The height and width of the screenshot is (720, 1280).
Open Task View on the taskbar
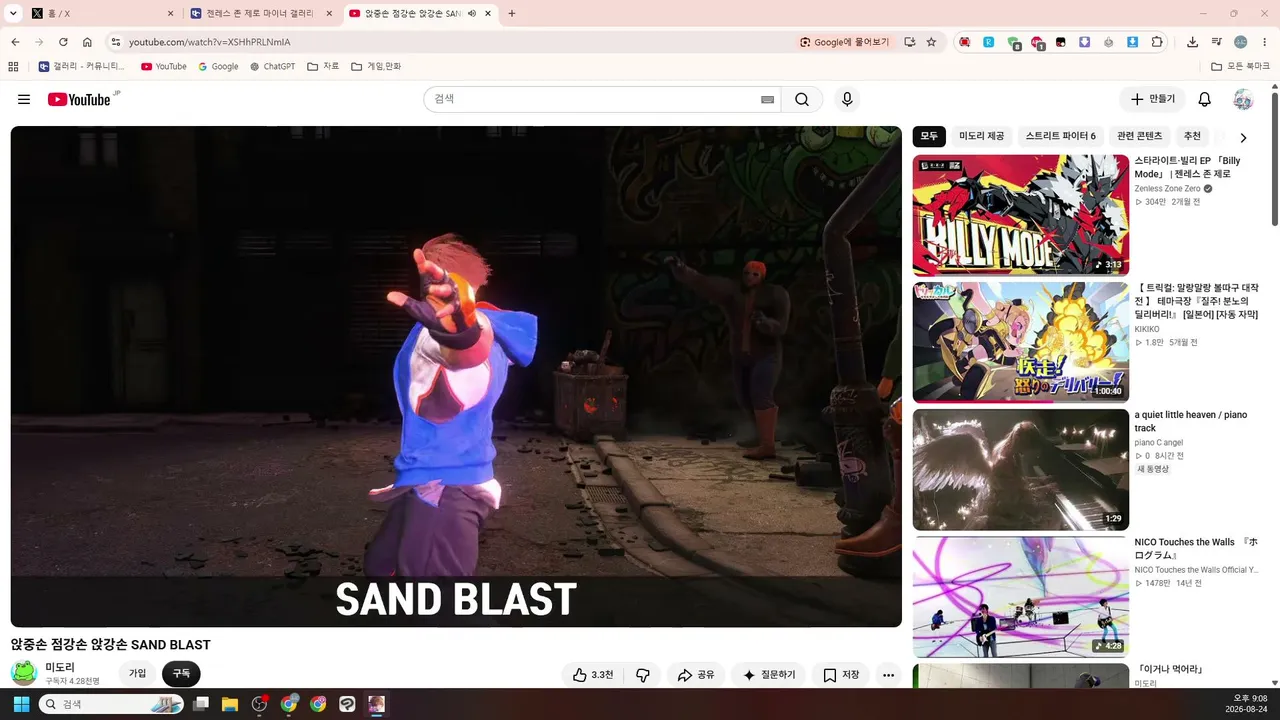point(200,704)
